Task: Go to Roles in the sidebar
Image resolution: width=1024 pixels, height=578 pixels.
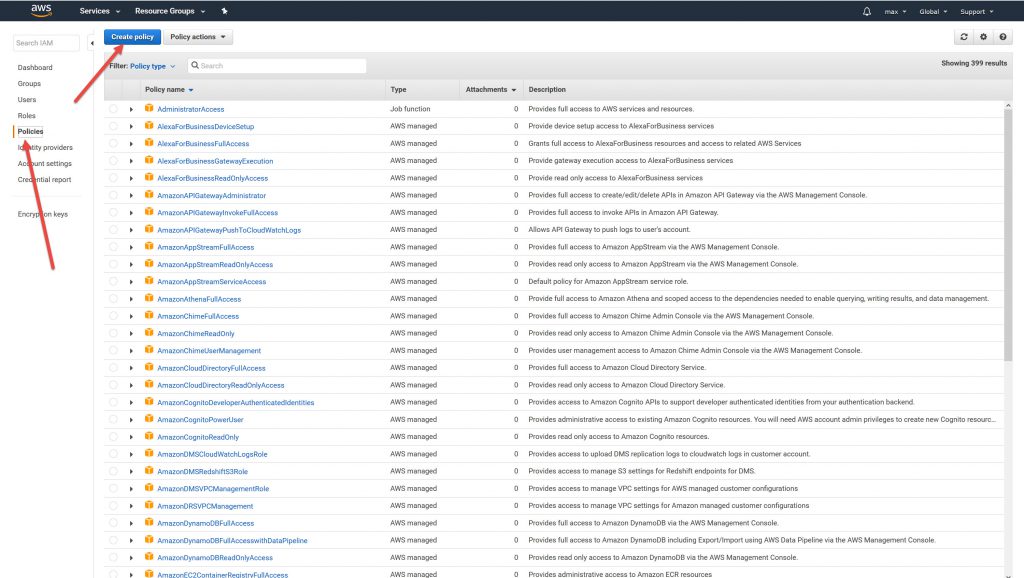Action: pos(26,116)
